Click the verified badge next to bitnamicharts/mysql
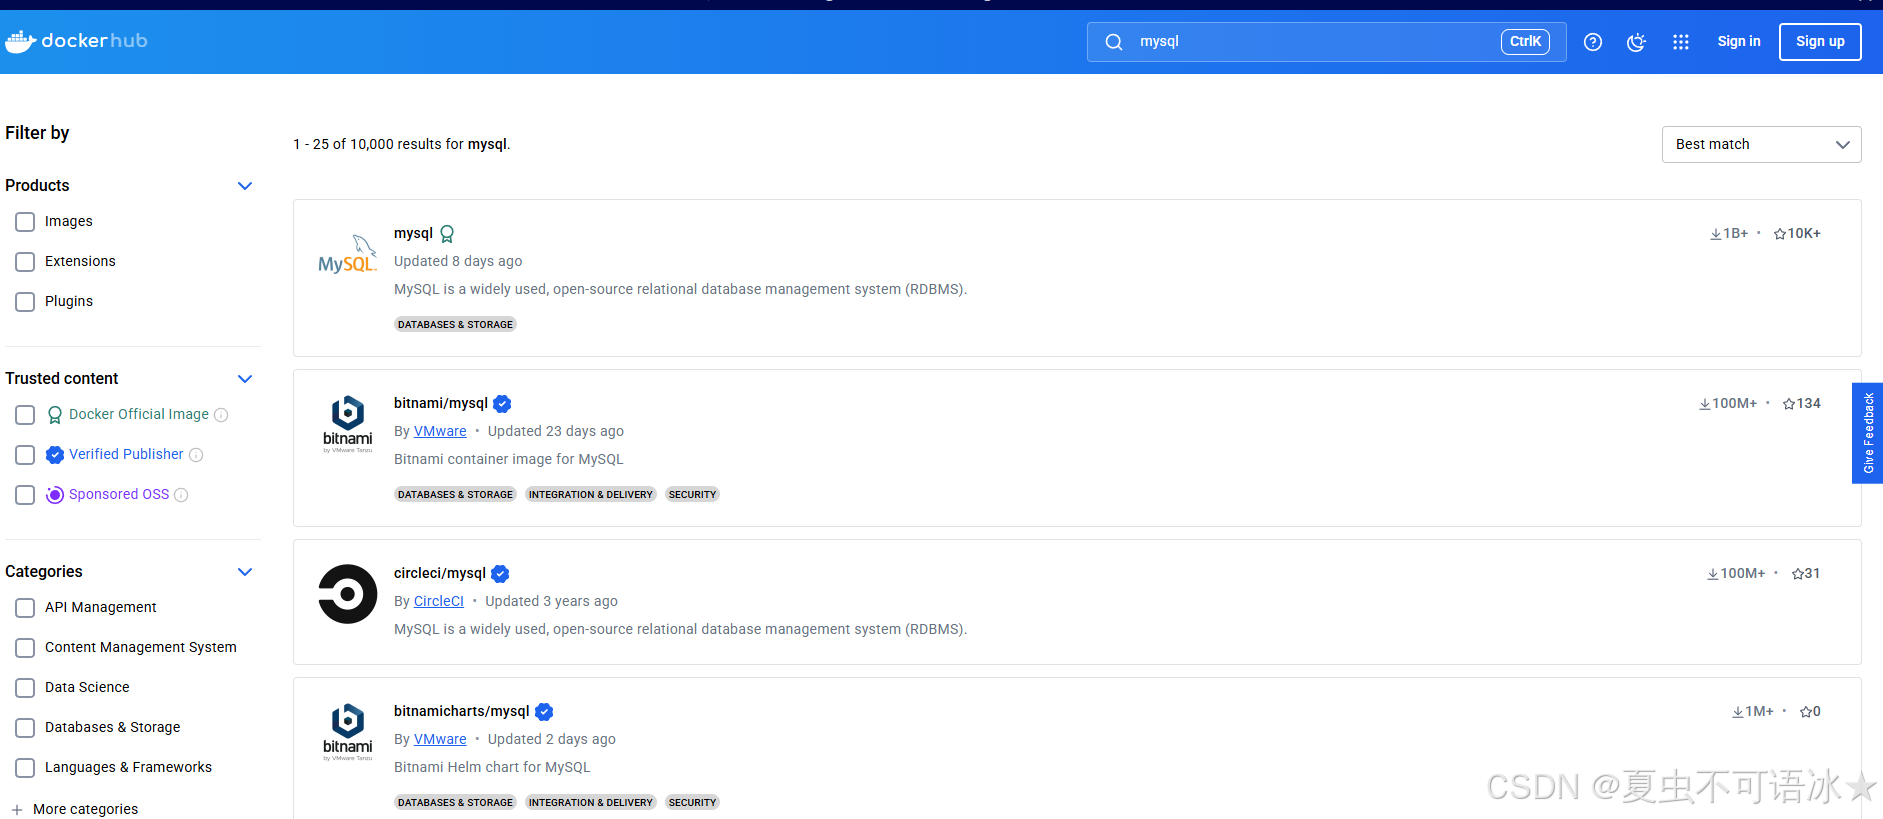 [x=544, y=712]
